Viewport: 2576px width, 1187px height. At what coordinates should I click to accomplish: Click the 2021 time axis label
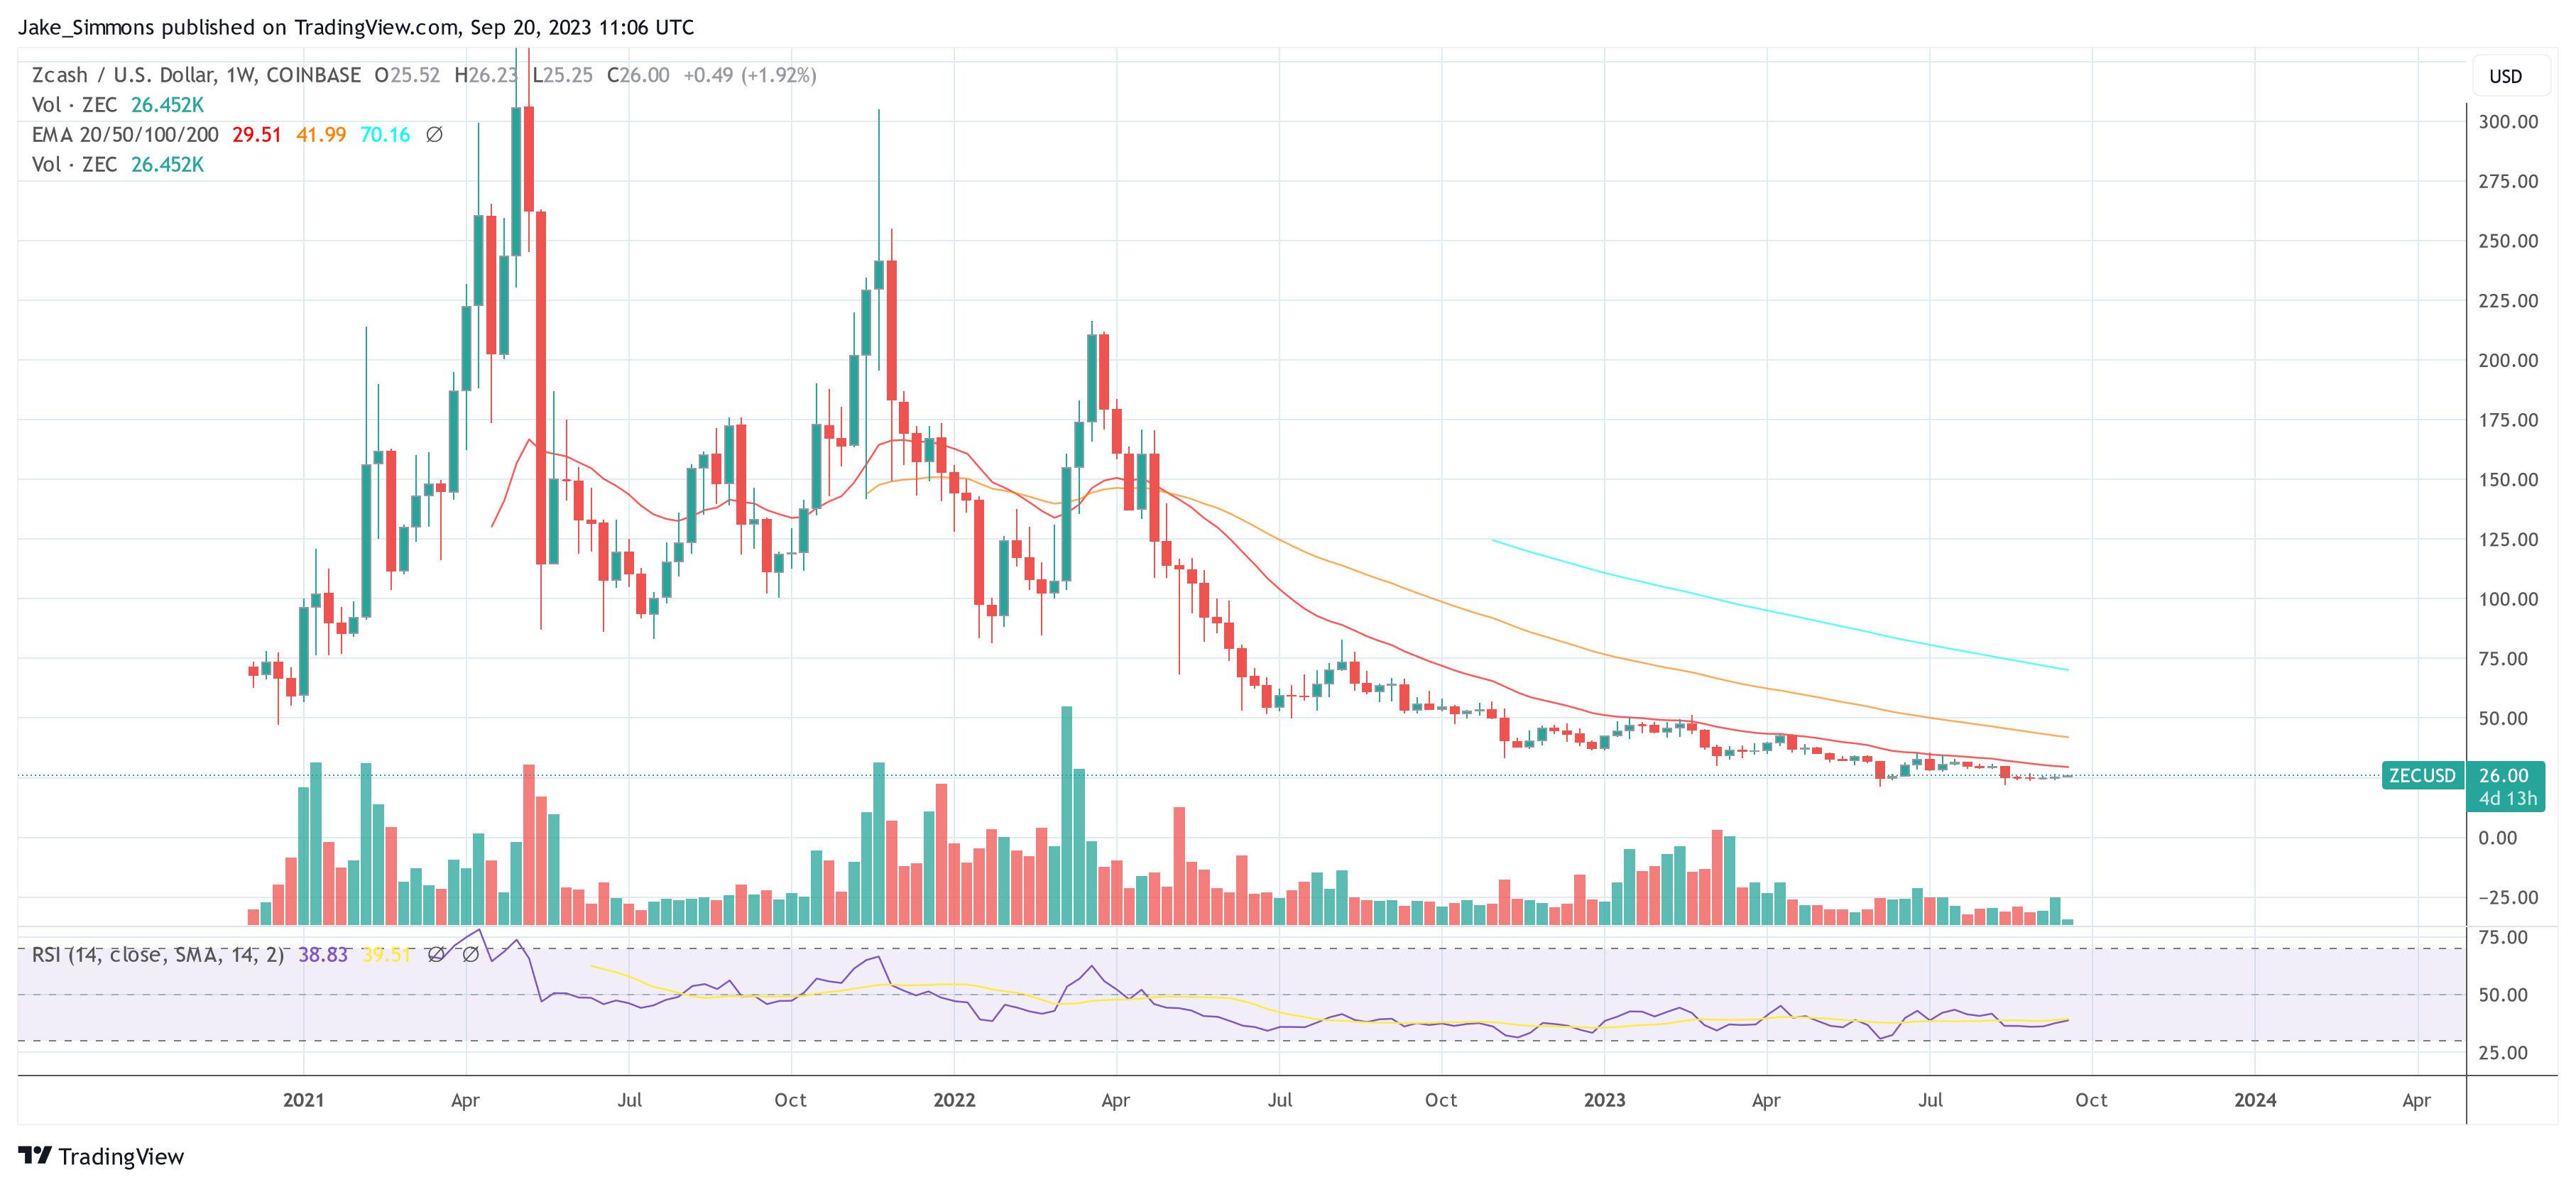[303, 1100]
